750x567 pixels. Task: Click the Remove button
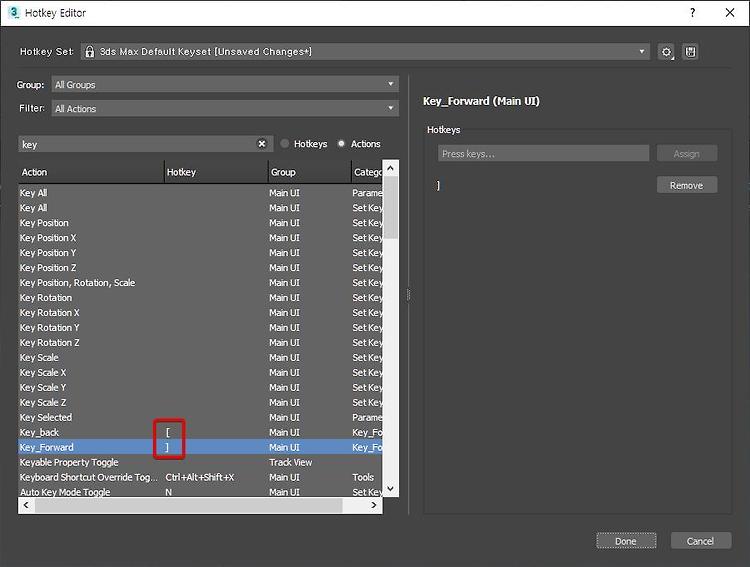click(x=686, y=185)
